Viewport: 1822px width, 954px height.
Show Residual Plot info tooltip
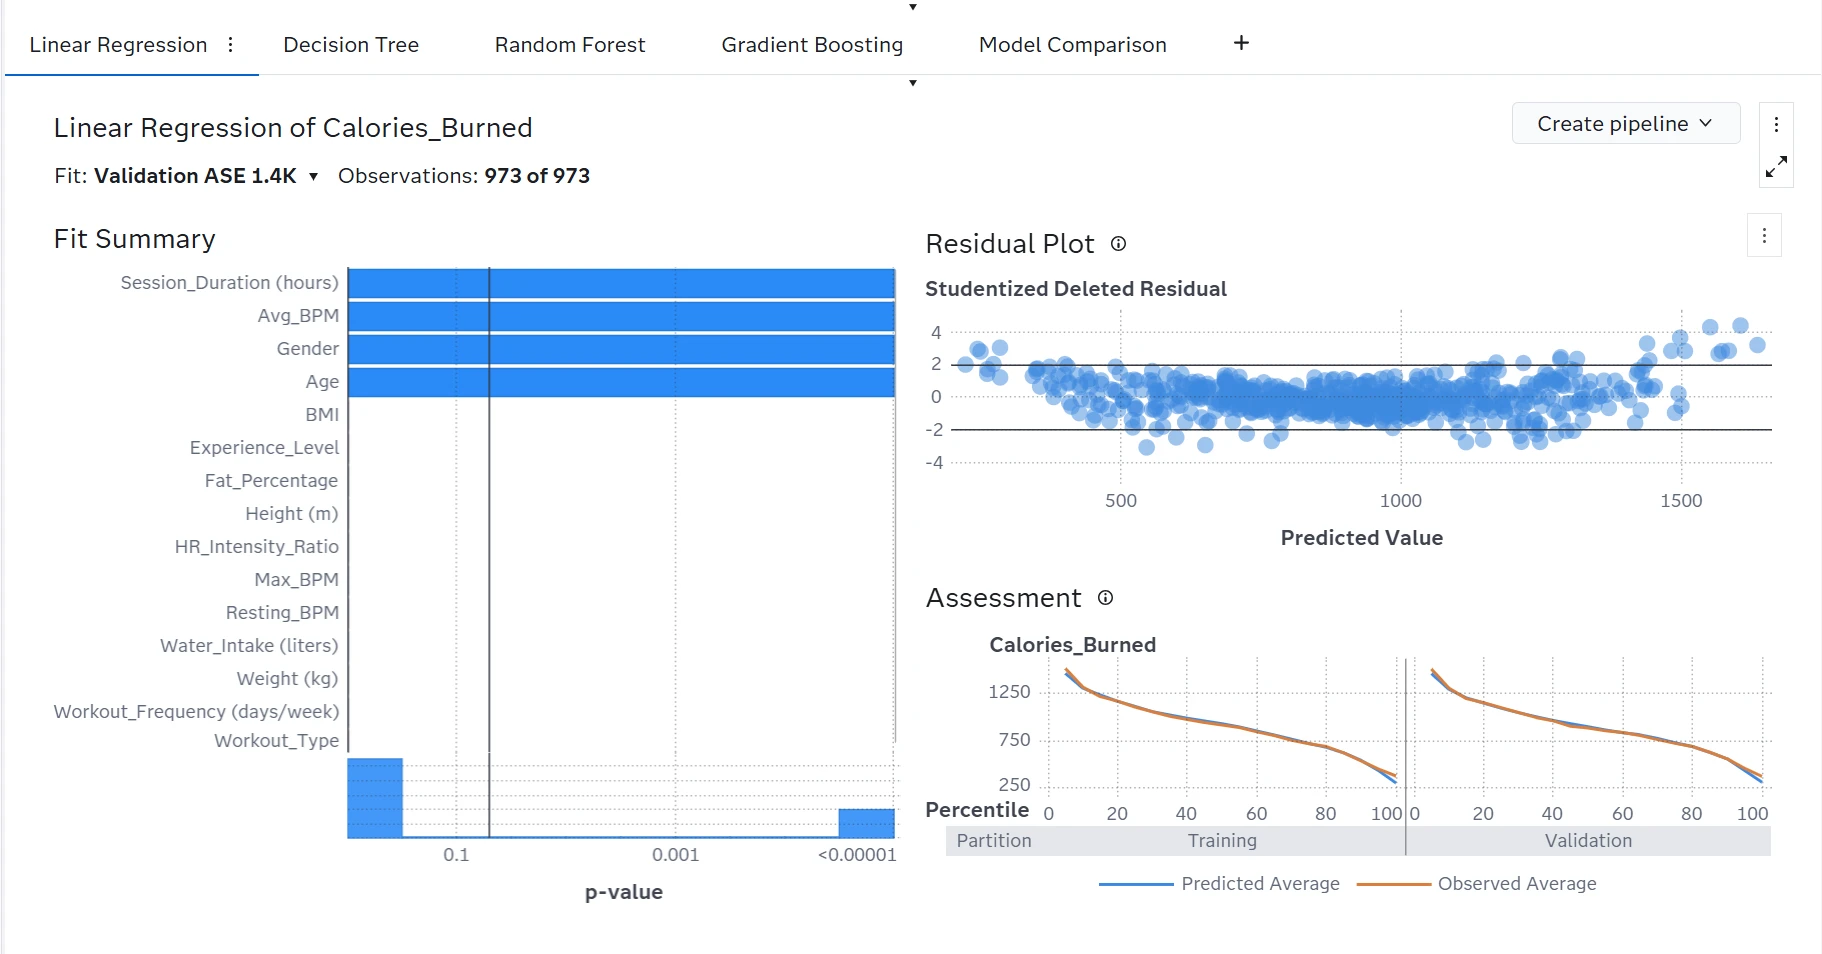tap(1118, 244)
